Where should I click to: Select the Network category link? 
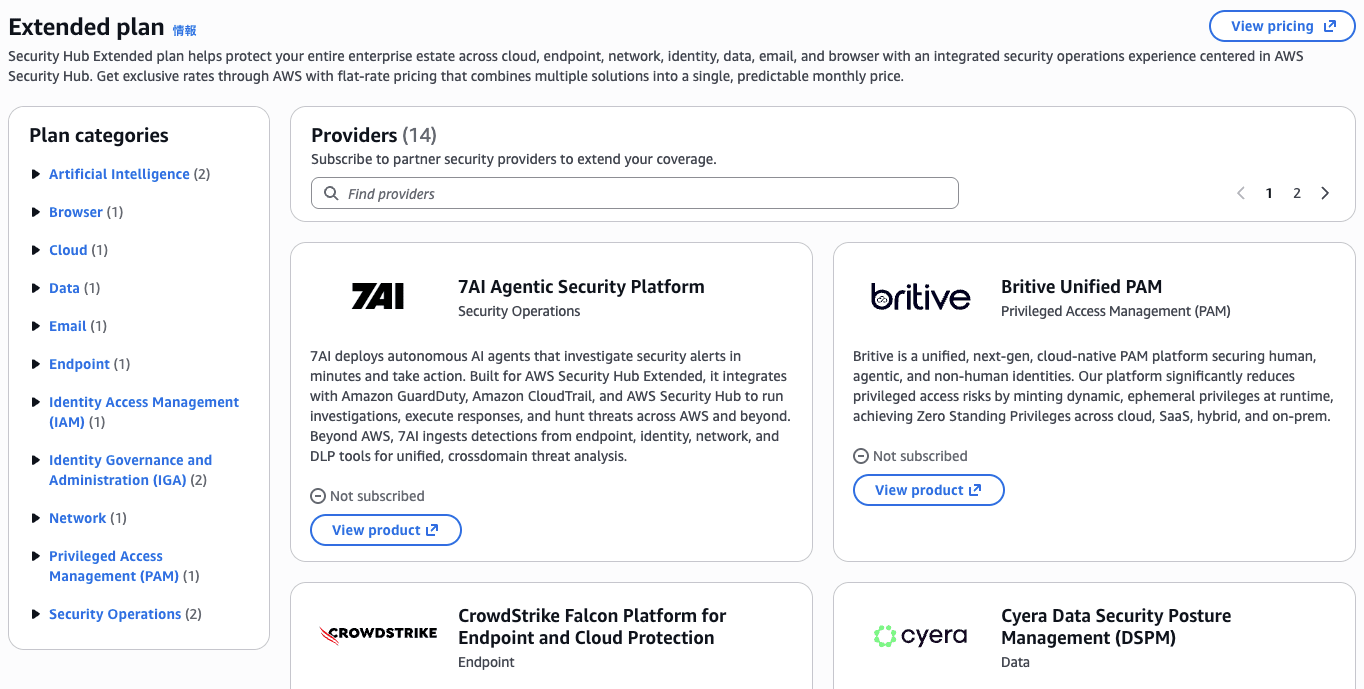[77, 518]
